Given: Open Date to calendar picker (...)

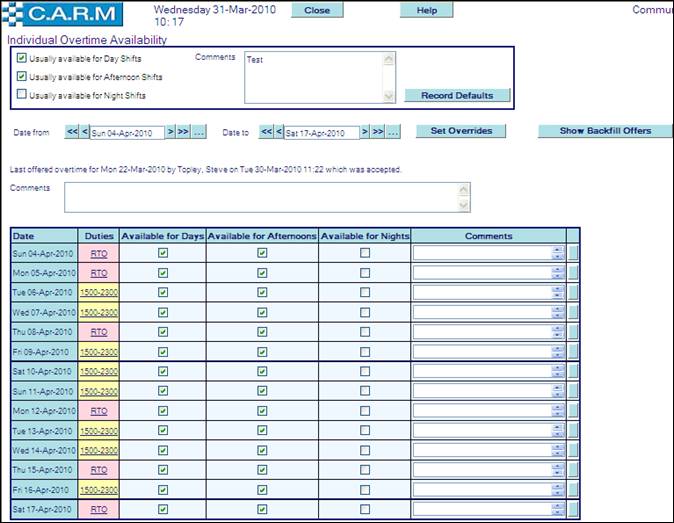Looking at the screenshot, I should (x=393, y=132).
